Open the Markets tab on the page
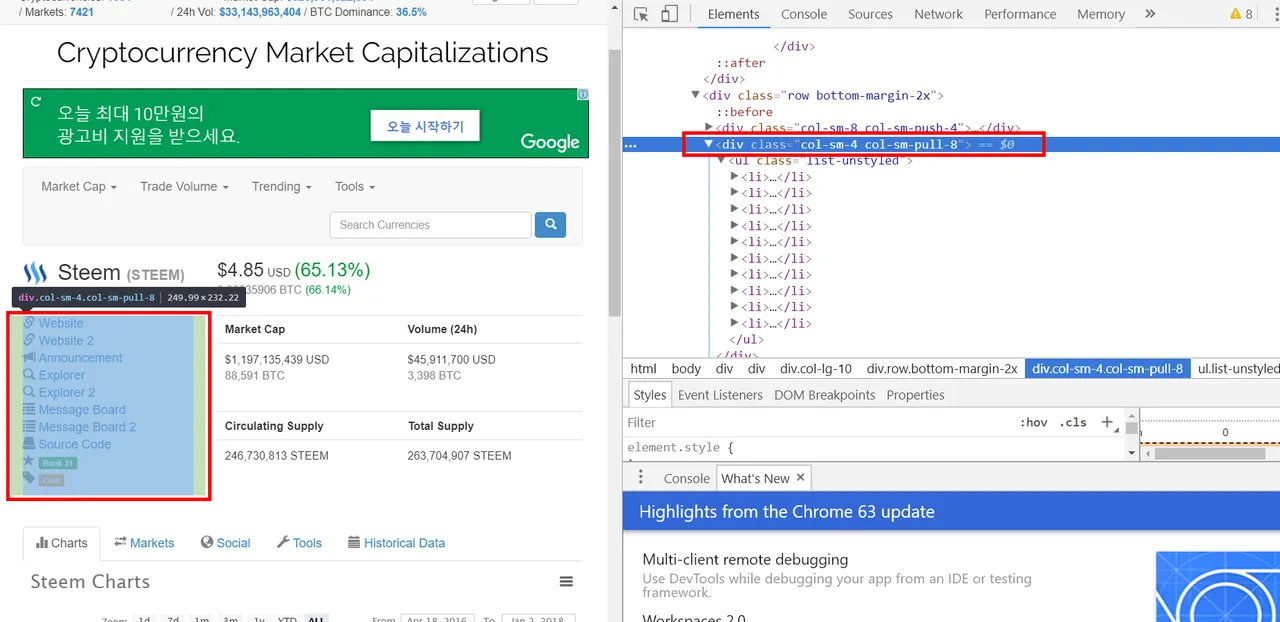 (144, 543)
